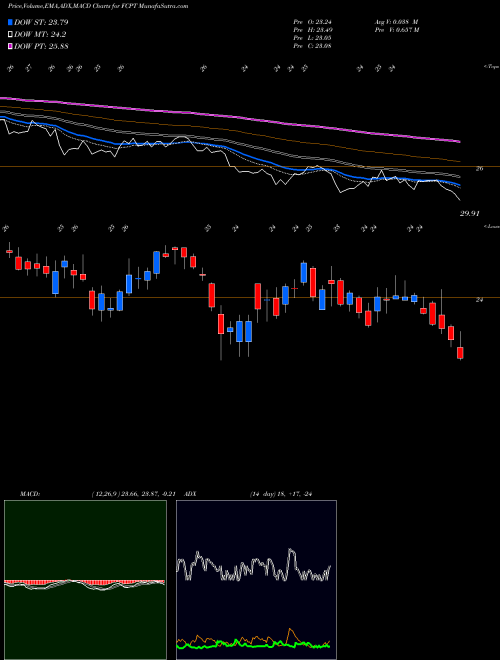Viewport: 500px width, 660px height.
Task: Open the dark blue ADX indicator chart panel
Action: tap(256, 580)
